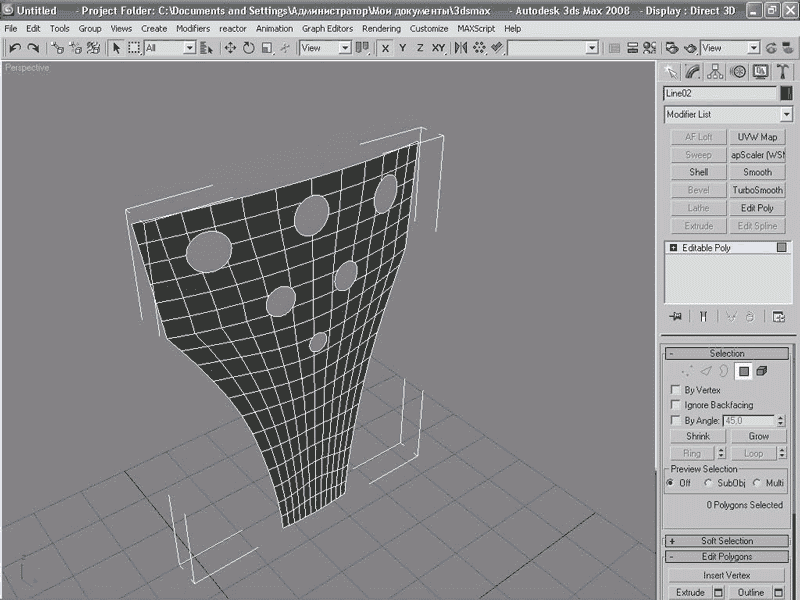This screenshot has width=800, height=600.
Task: Click the Undo arrow in the main toolbar
Action: tap(14, 48)
